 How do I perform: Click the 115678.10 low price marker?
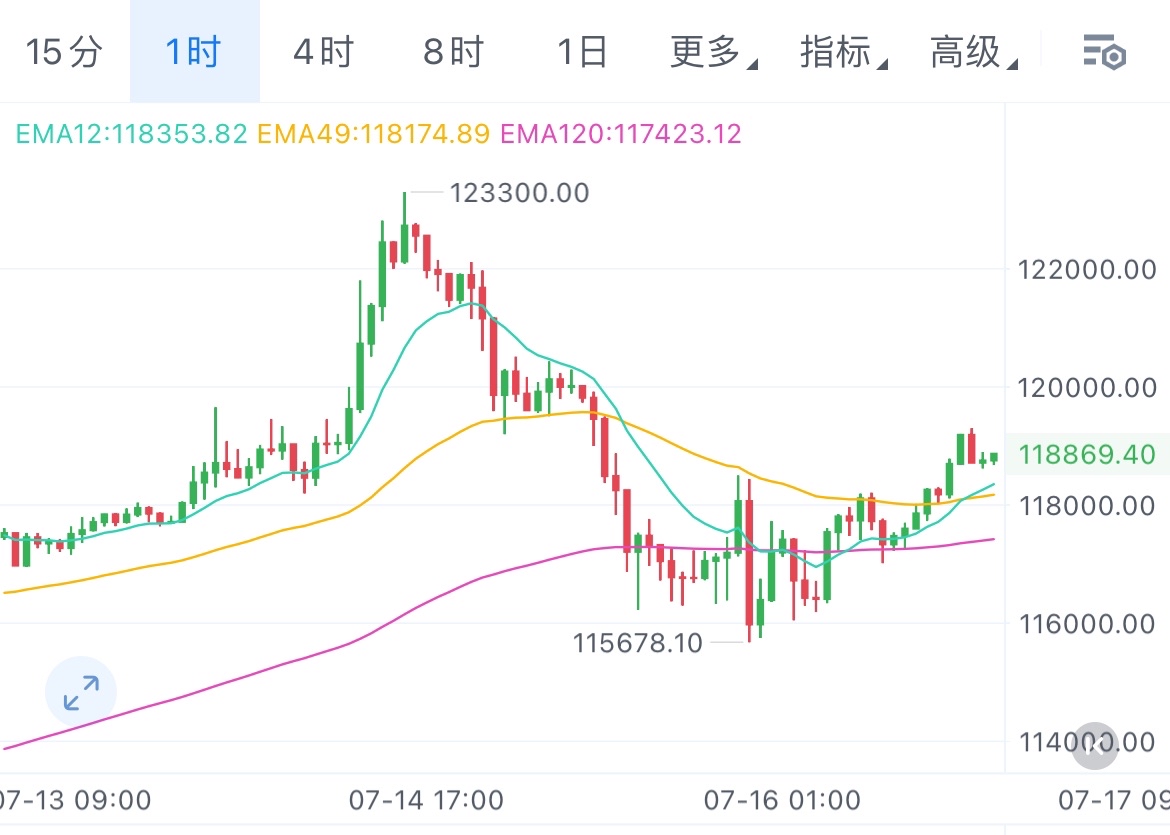(637, 643)
